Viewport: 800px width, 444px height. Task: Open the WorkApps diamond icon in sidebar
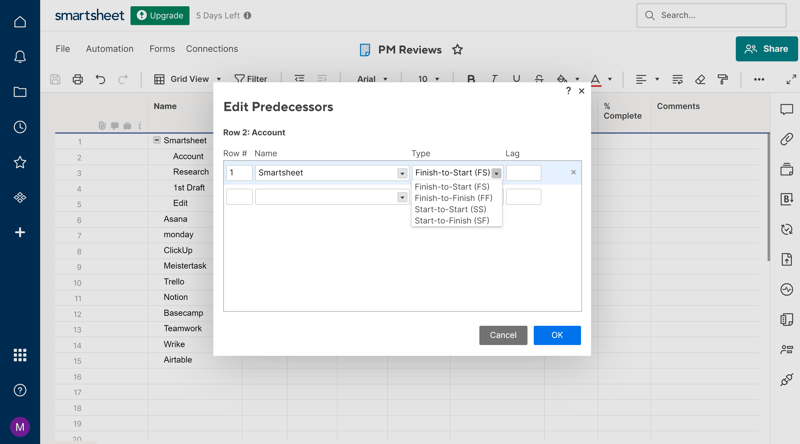coord(20,198)
